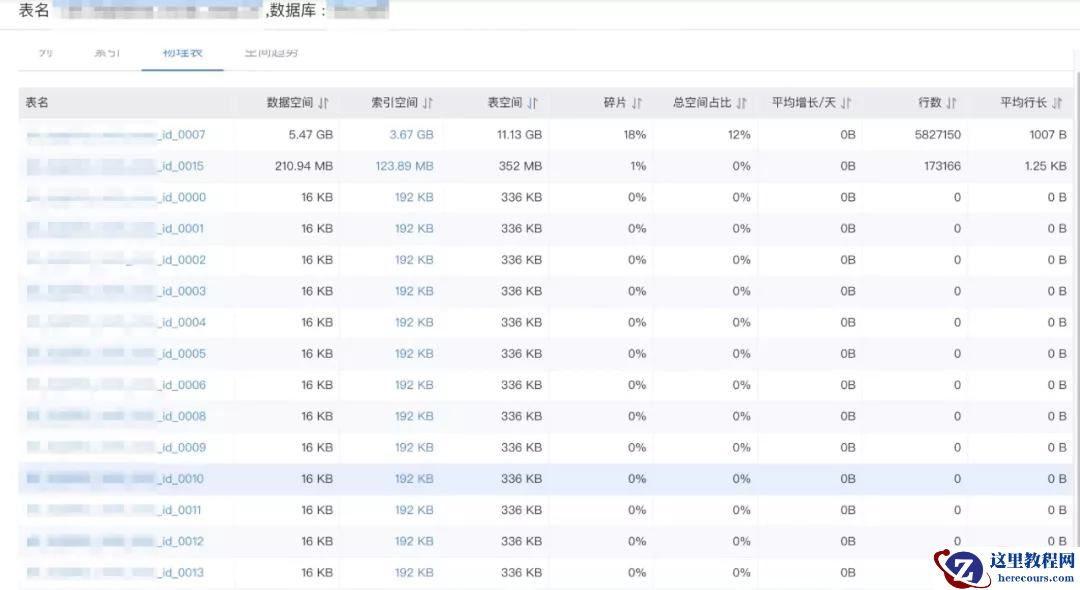Viewport: 1080px width, 590px height.
Task: Sort table by 碎片 using its icon
Action: [x=637, y=103]
